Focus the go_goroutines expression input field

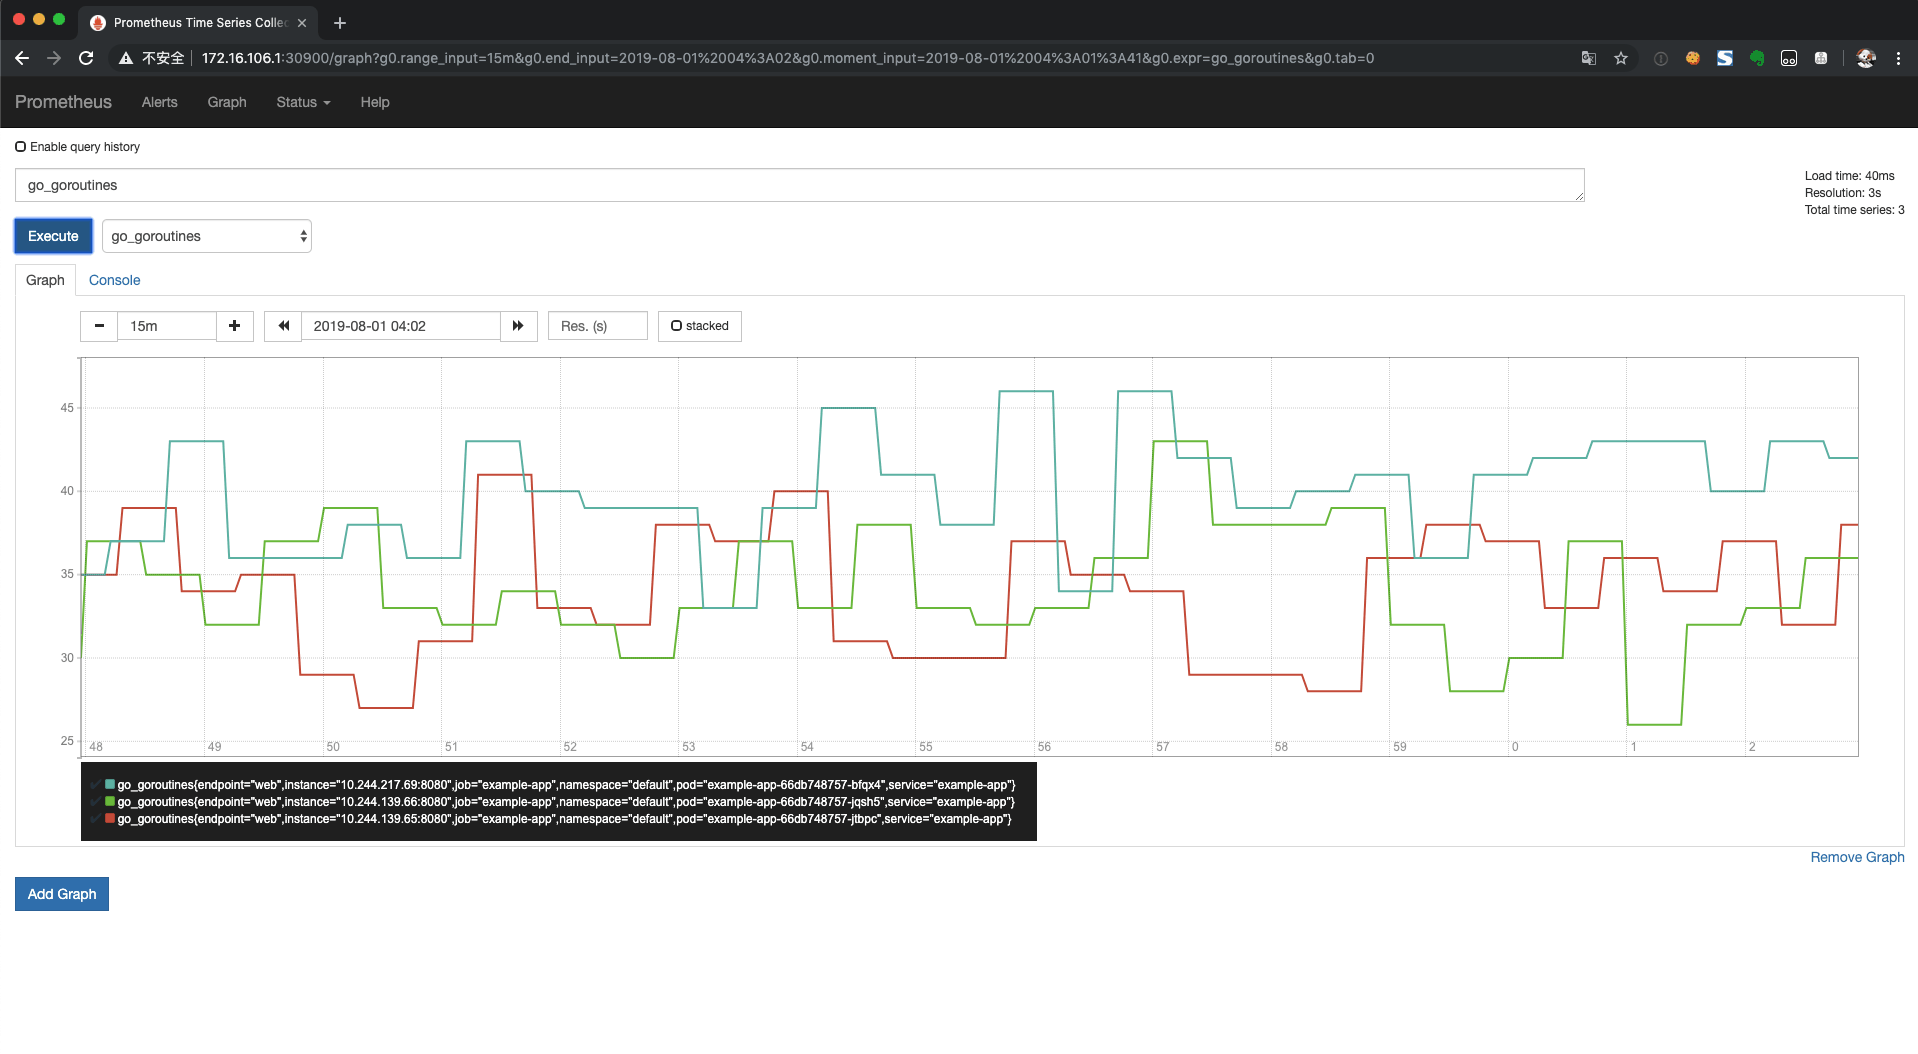click(x=800, y=185)
